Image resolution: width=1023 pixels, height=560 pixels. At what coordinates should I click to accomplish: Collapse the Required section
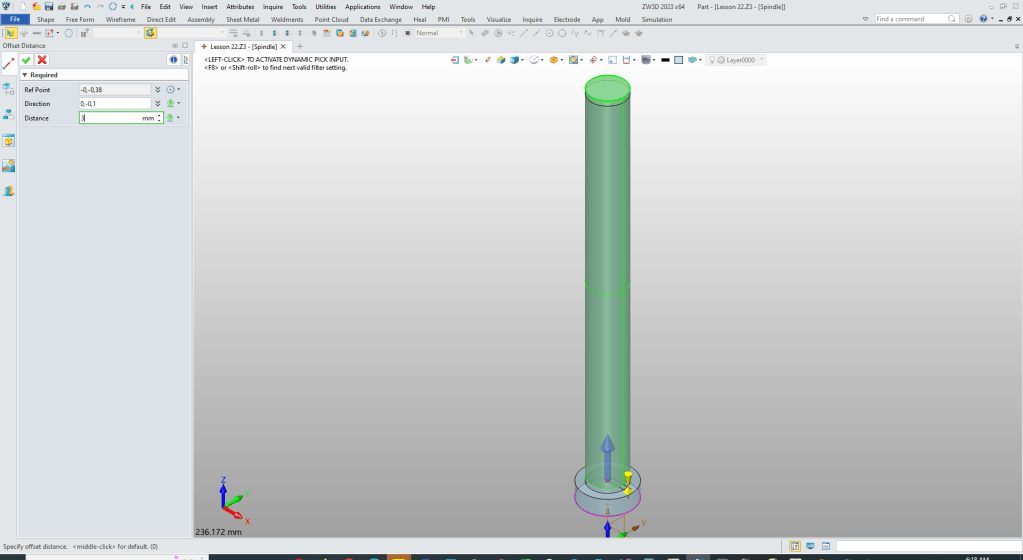pos(26,75)
